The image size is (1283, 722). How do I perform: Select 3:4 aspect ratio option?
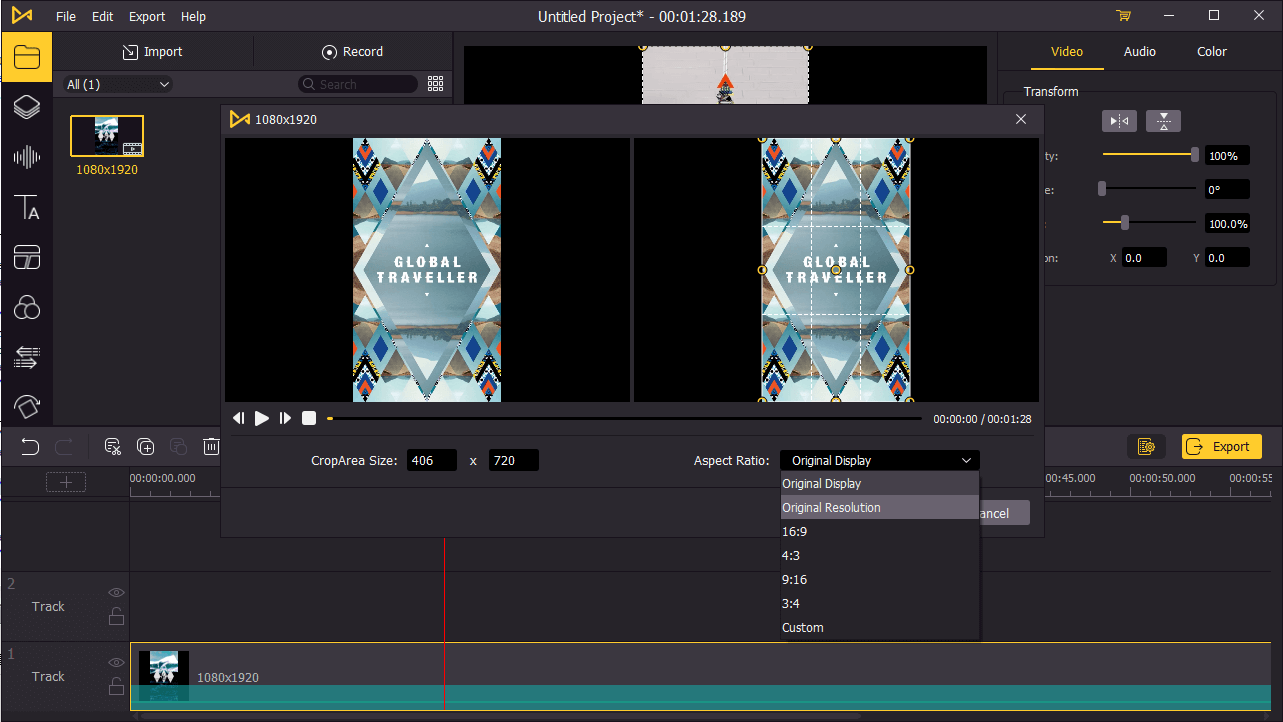(x=880, y=603)
